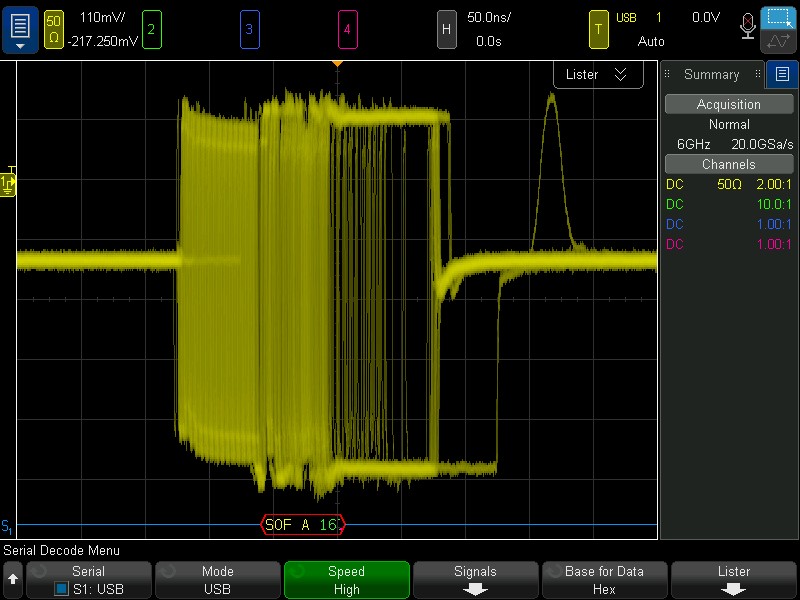This screenshot has height=600, width=800.
Task: Select the channel 1 50 ohm indicator
Action: click(x=54, y=30)
